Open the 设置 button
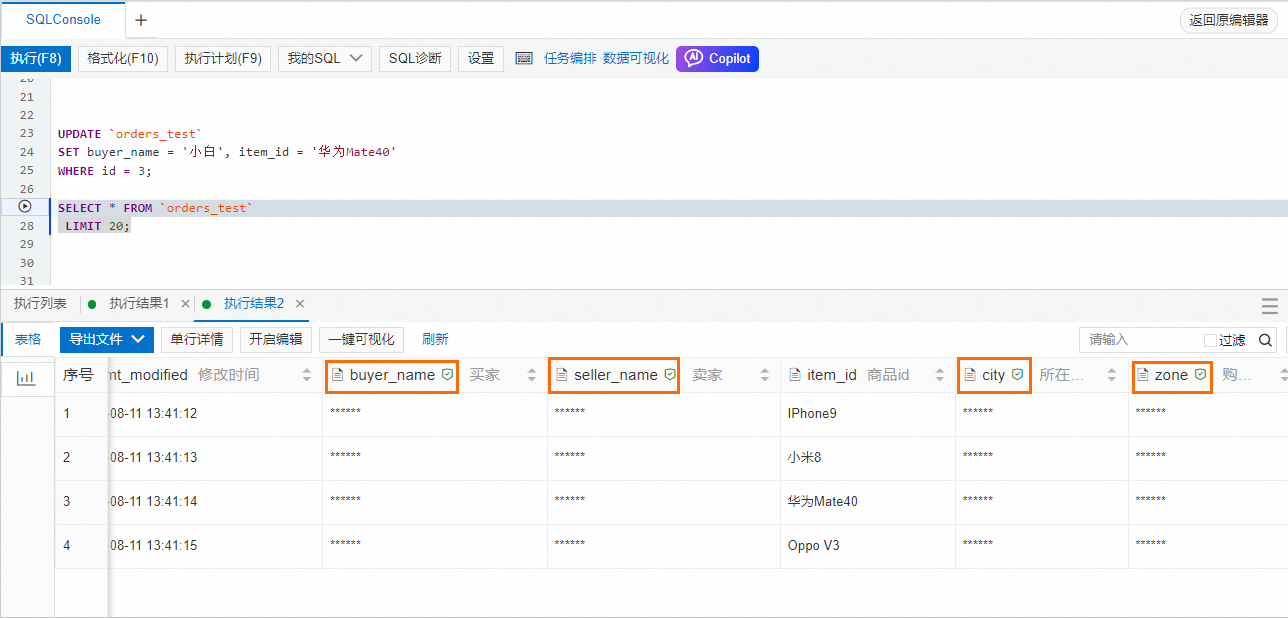Screen dimensions: 1288x618 pyautogui.click(x=481, y=59)
